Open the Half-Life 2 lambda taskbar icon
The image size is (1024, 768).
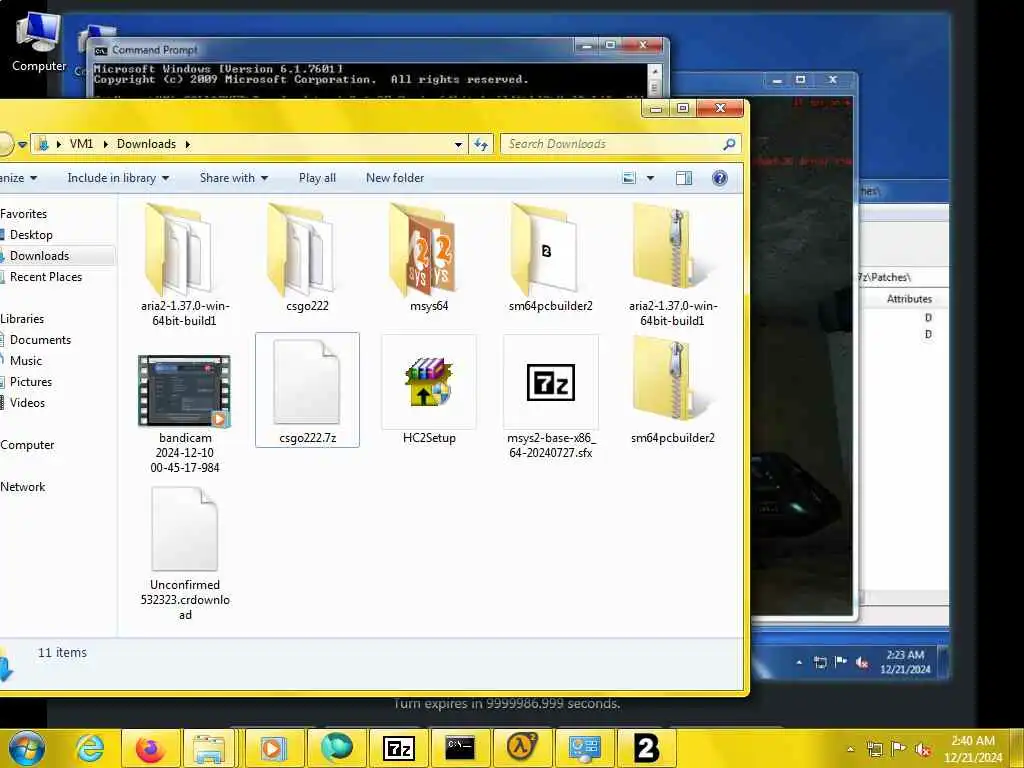[522, 748]
